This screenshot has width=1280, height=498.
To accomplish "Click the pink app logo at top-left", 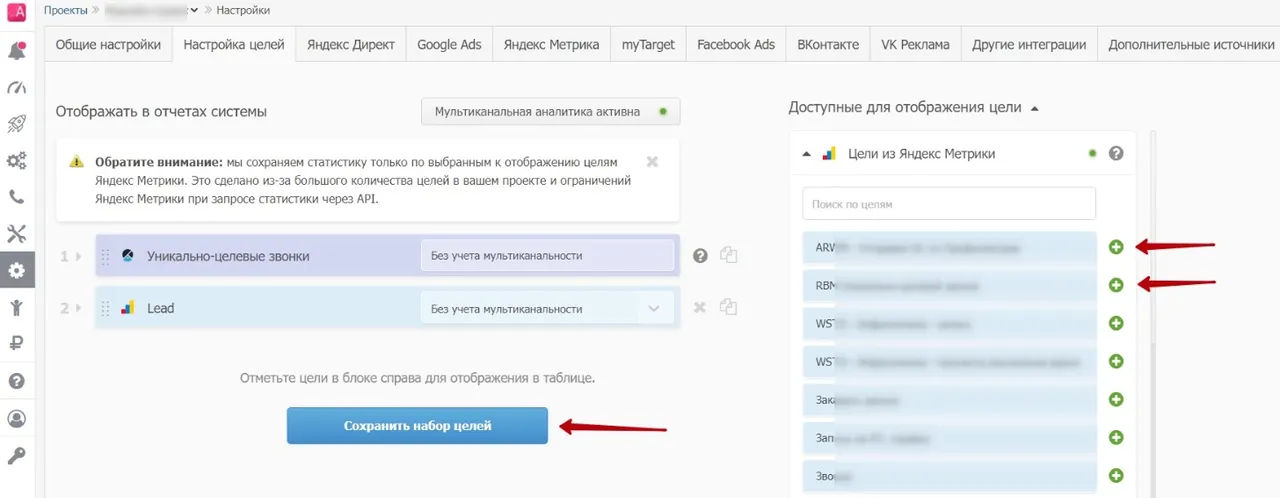I will pyautogui.click(x=16, y=12).
